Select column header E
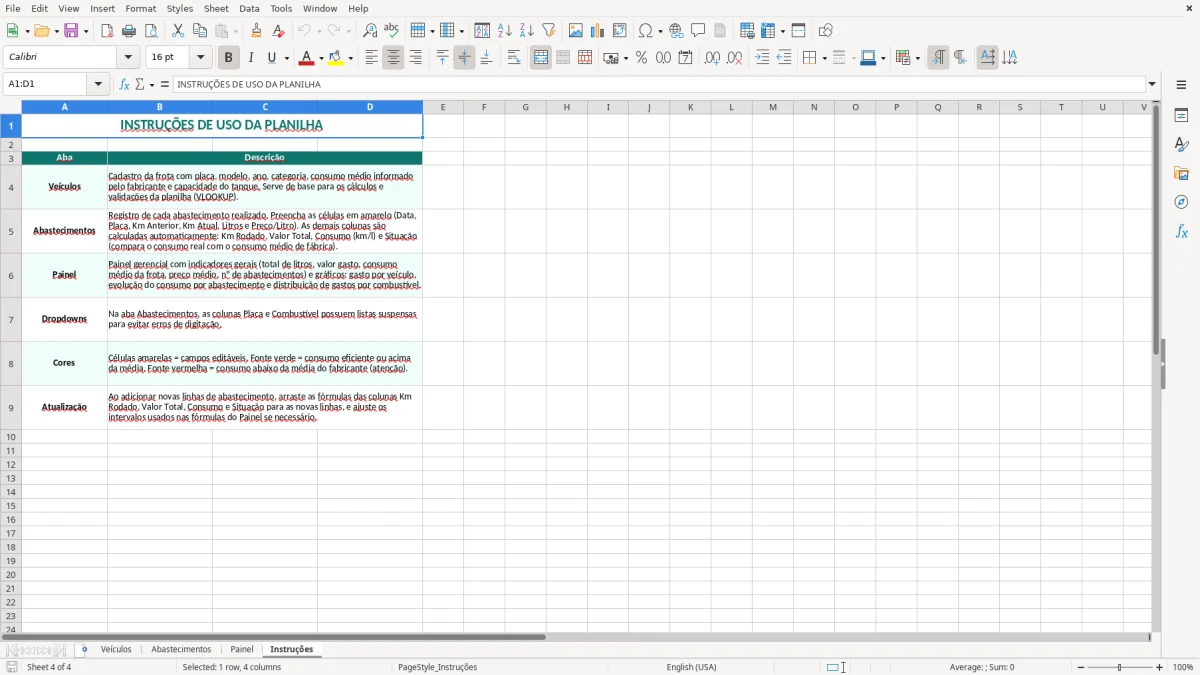The image size is (1200, 675). [443, 107]
